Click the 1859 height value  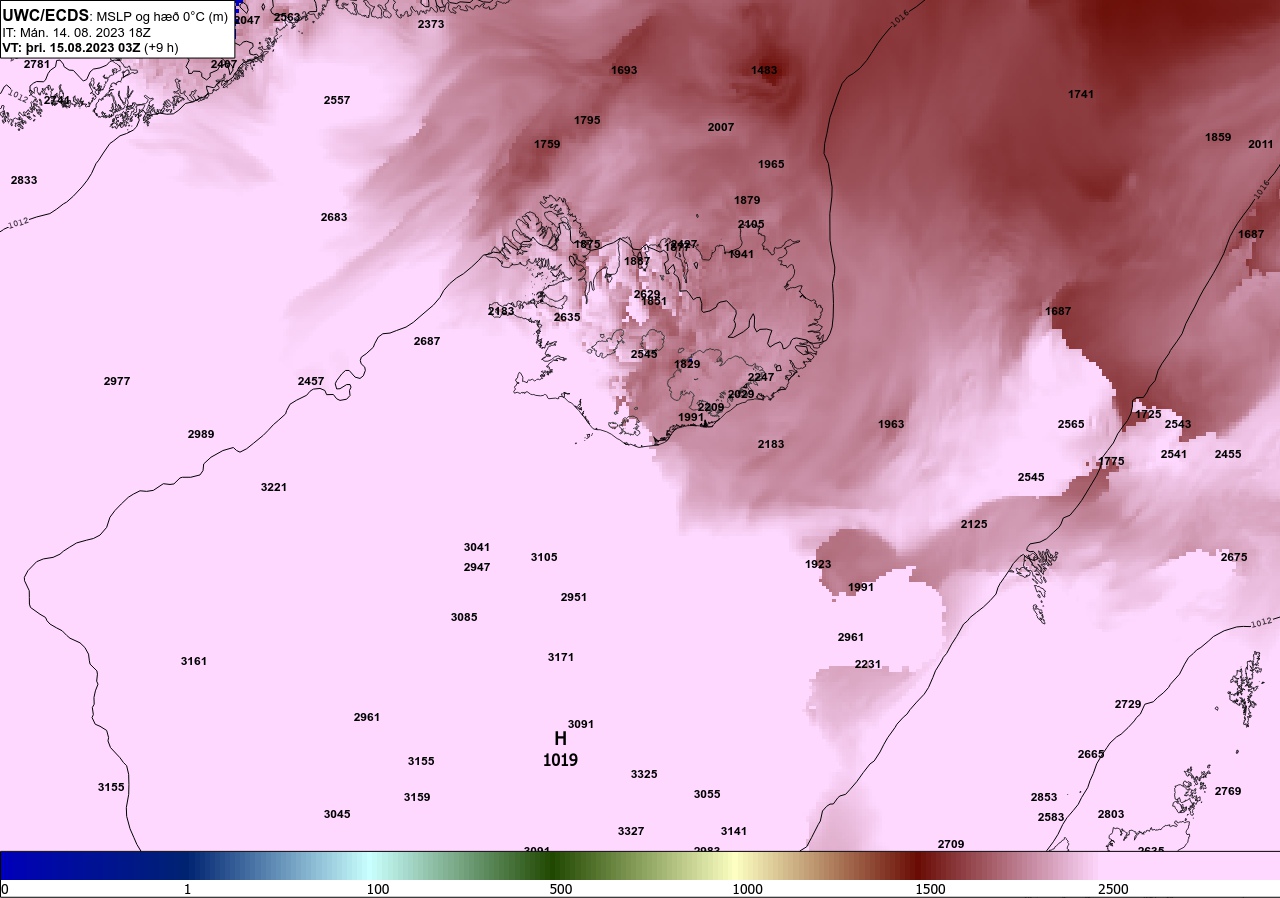coord(1218,137)
